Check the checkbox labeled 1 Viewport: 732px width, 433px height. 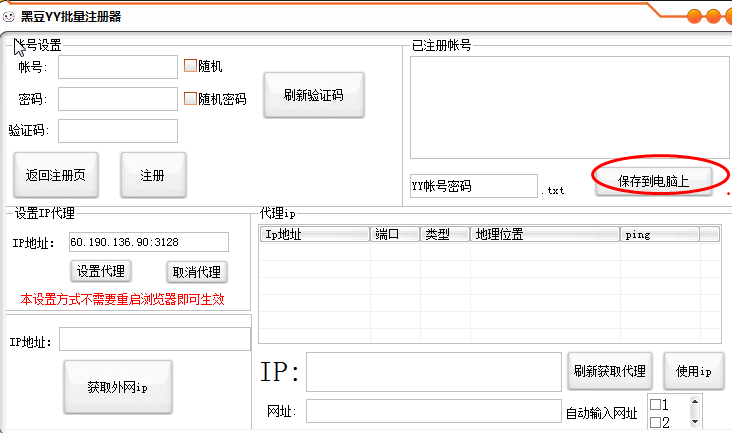(655, 405)
